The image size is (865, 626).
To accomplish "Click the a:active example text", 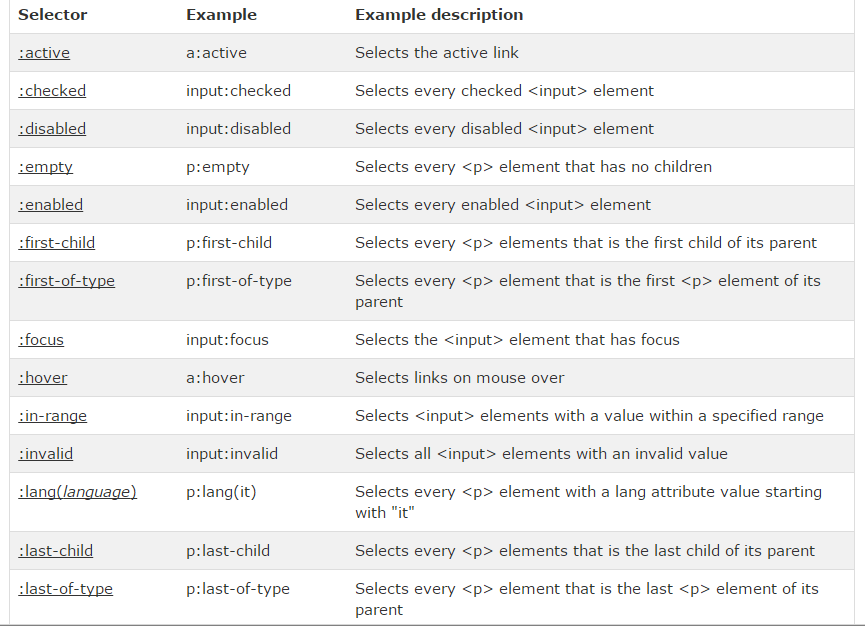I will tap(216, 53).
